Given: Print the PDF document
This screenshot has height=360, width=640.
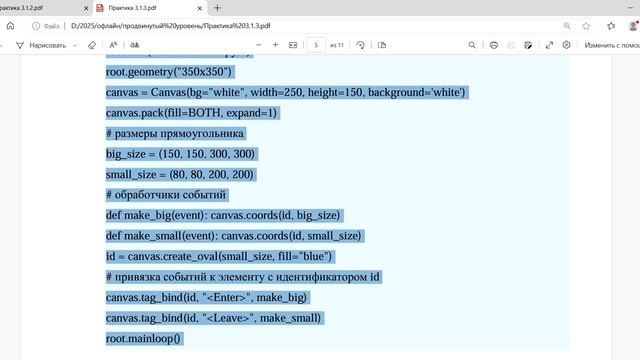Looking at the screenshot, I should point(494,45).
